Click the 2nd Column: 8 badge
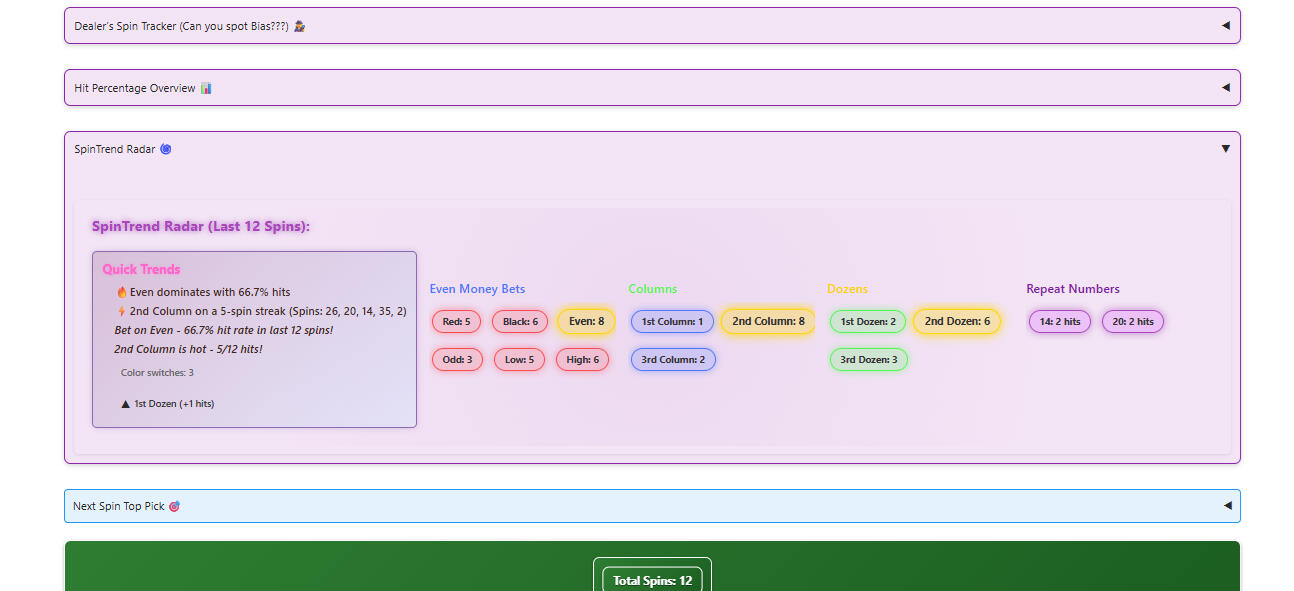Screen dimensions: 1294x591 768,322
